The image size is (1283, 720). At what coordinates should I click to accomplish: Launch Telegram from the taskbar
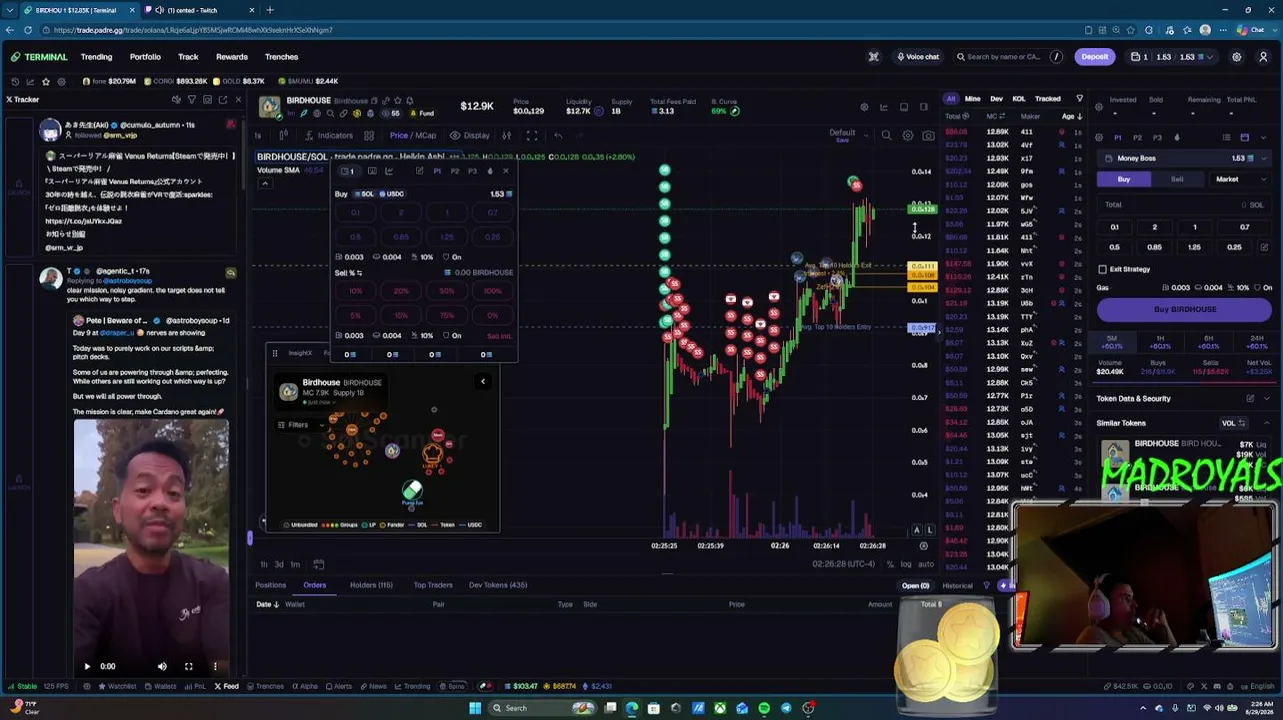pyautogui.click(x=786, y=708)
